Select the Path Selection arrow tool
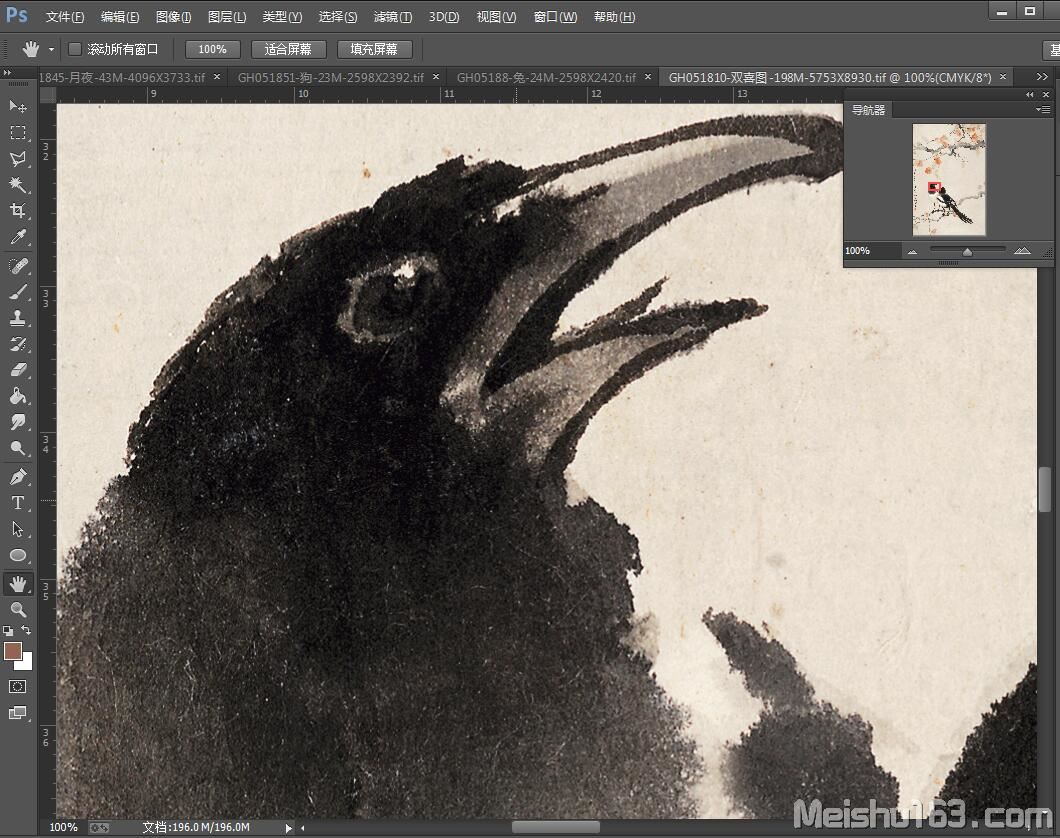Viewport: 1060px width, 838px height. click(x=18, y=529)
